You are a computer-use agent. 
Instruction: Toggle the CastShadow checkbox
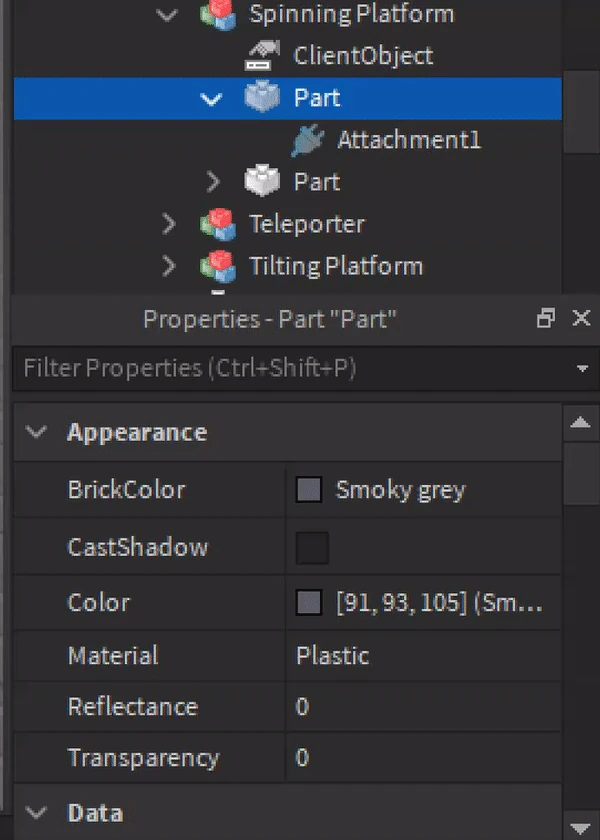coord(312,548)
